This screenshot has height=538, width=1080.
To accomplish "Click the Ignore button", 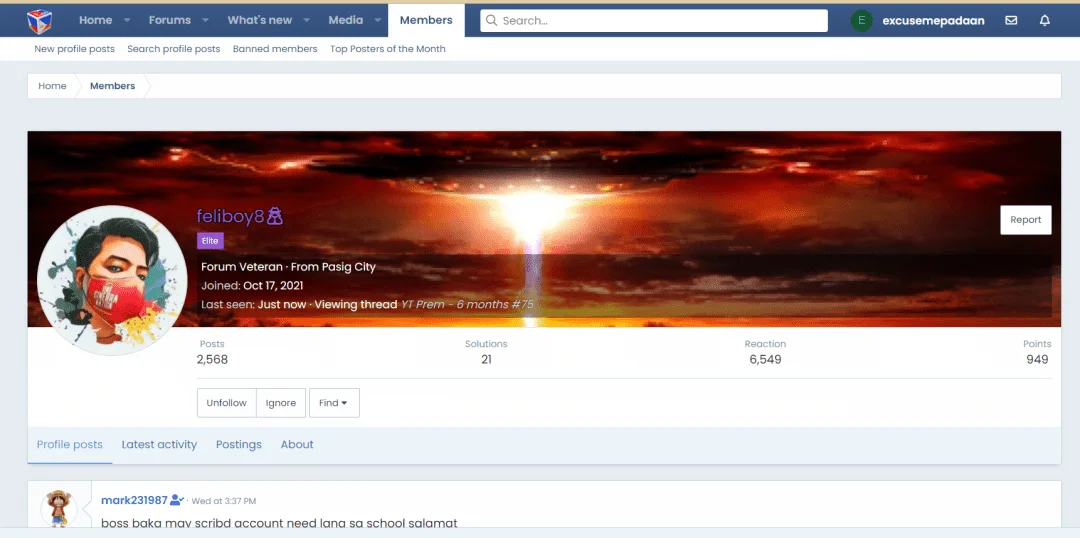I will [x=281, y=403].
